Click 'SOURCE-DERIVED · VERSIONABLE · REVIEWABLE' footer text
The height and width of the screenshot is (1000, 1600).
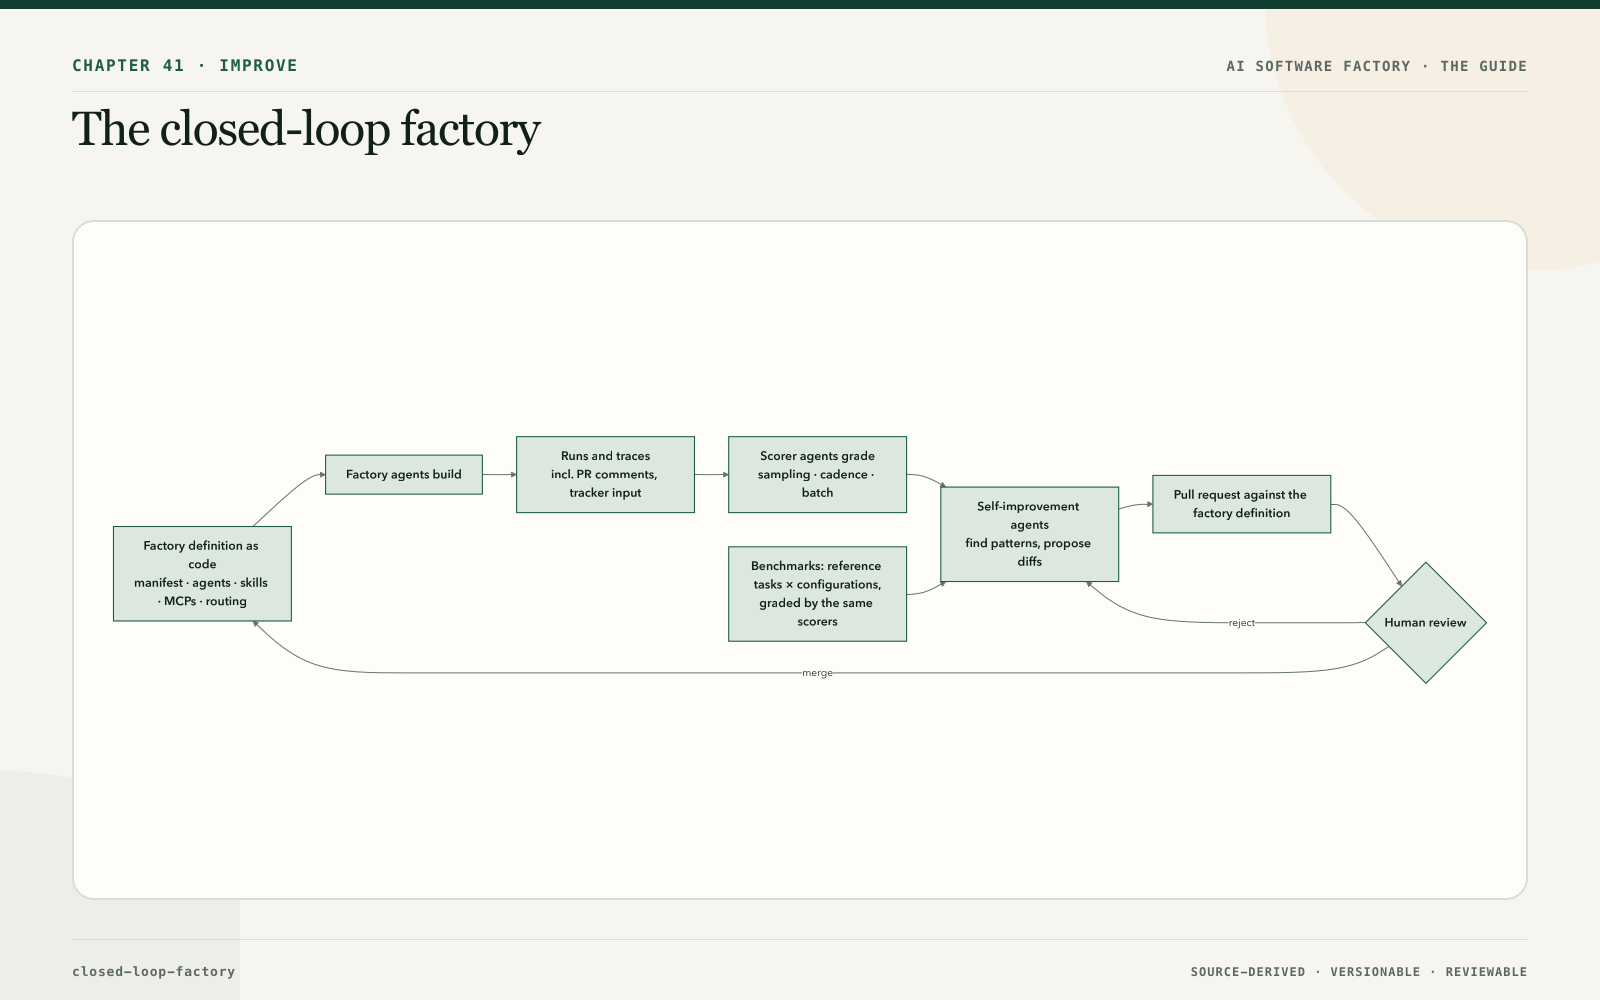pyautogui.click(x=1359, y=972)
